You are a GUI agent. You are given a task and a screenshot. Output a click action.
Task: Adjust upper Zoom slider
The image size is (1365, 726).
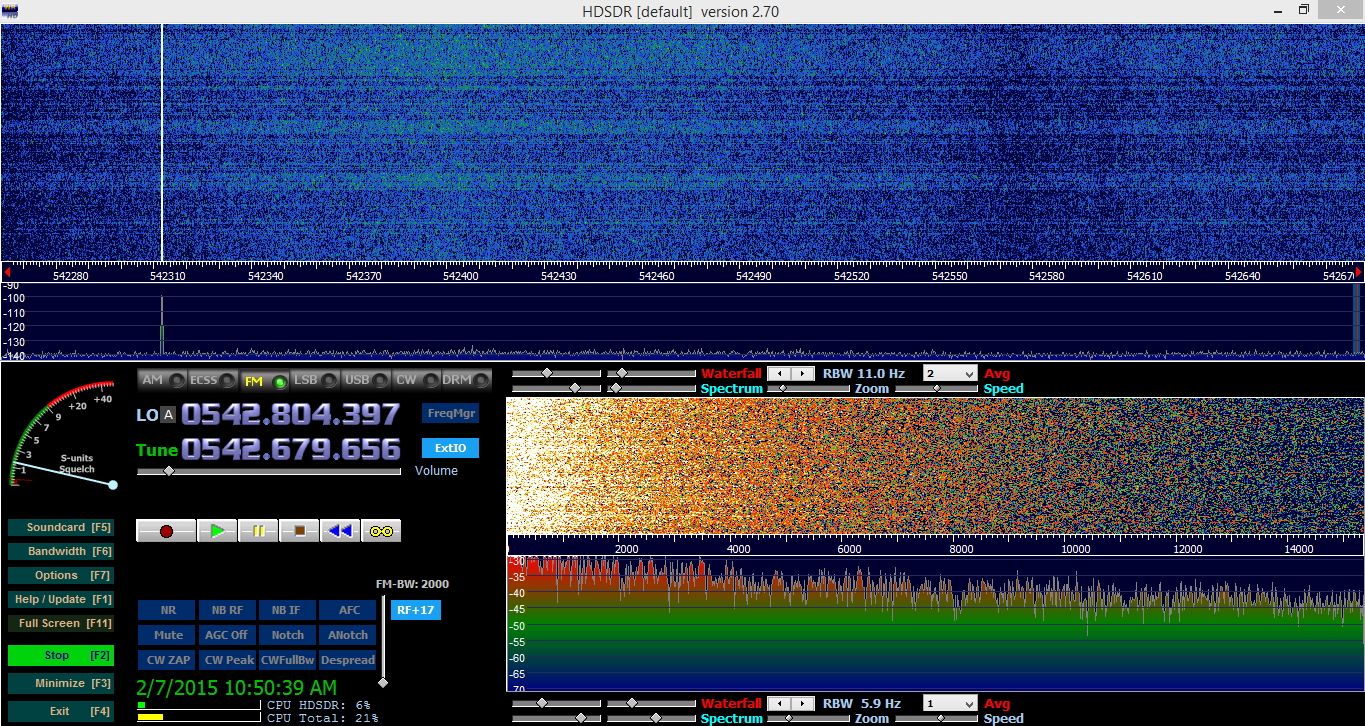pyautogui.click(x=808, y=388)
